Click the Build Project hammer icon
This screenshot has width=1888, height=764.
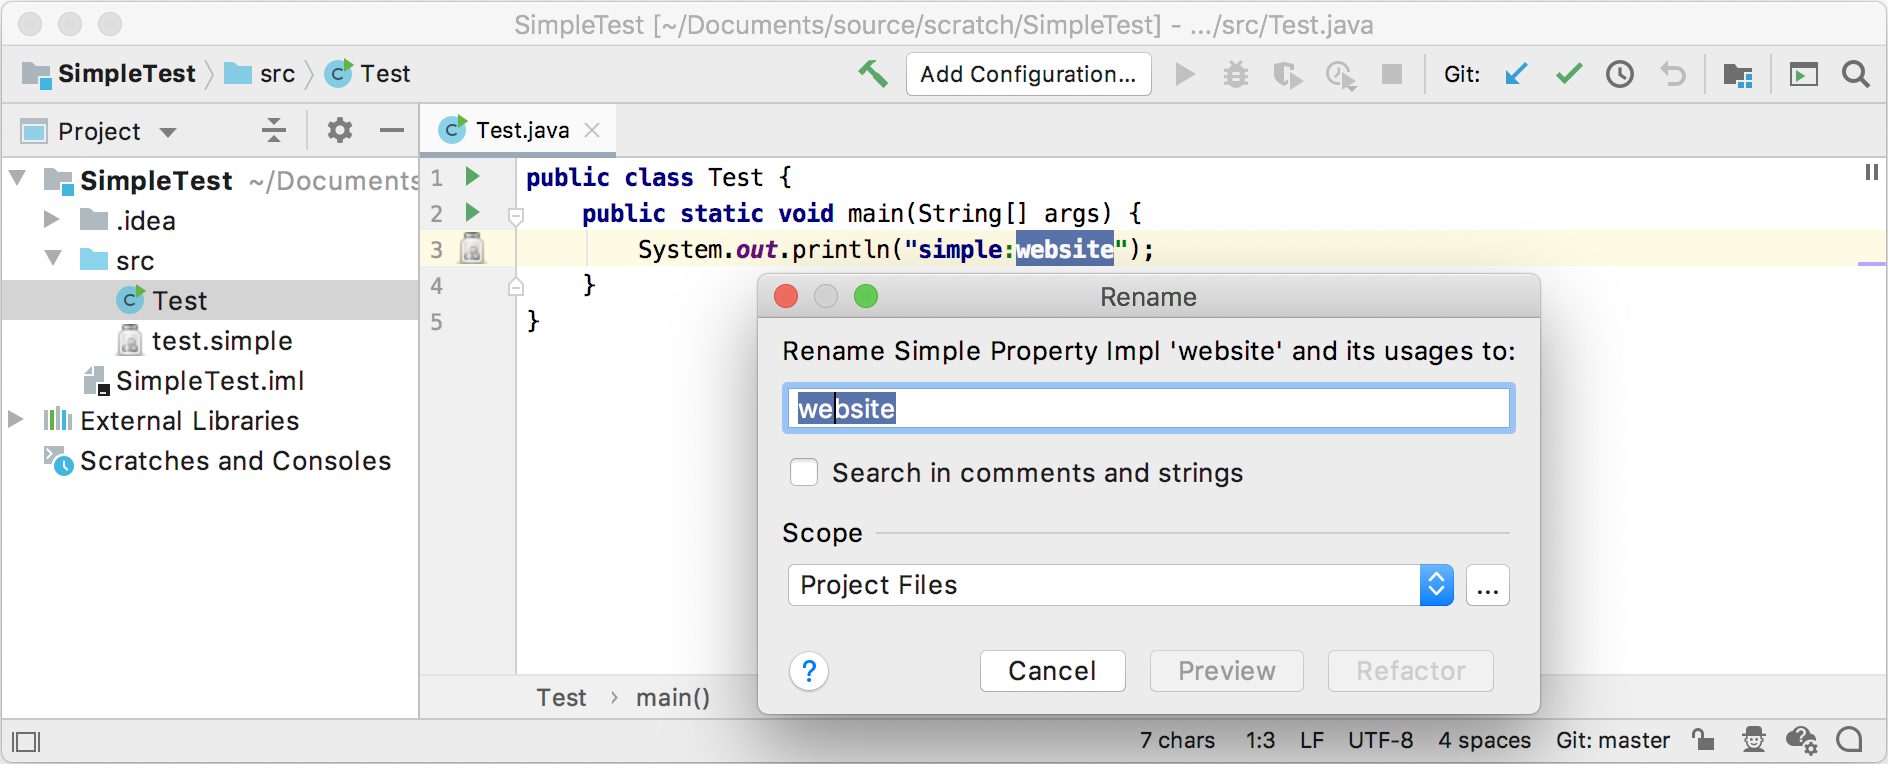tap(872, 74)
